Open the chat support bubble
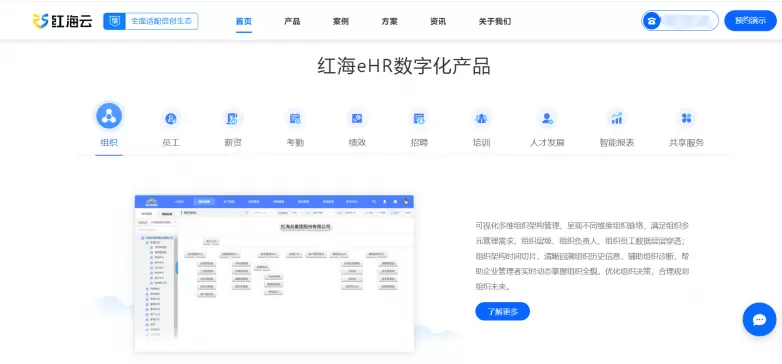 (x=759, y=319)
